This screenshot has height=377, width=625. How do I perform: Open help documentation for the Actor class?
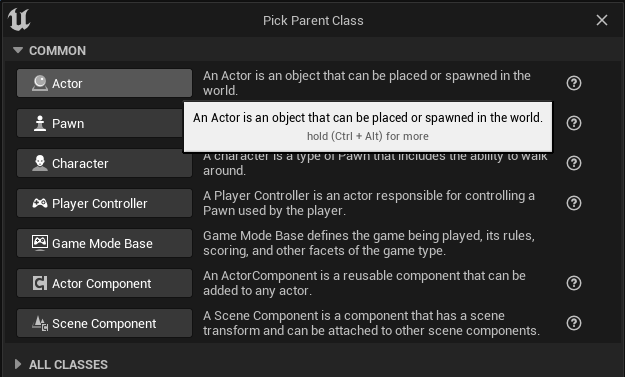tap(574, 83)
